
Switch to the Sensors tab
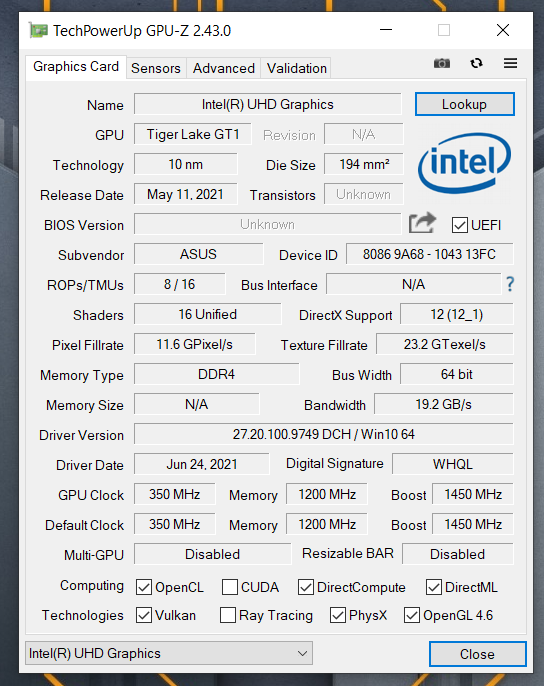tap(156, 68)
